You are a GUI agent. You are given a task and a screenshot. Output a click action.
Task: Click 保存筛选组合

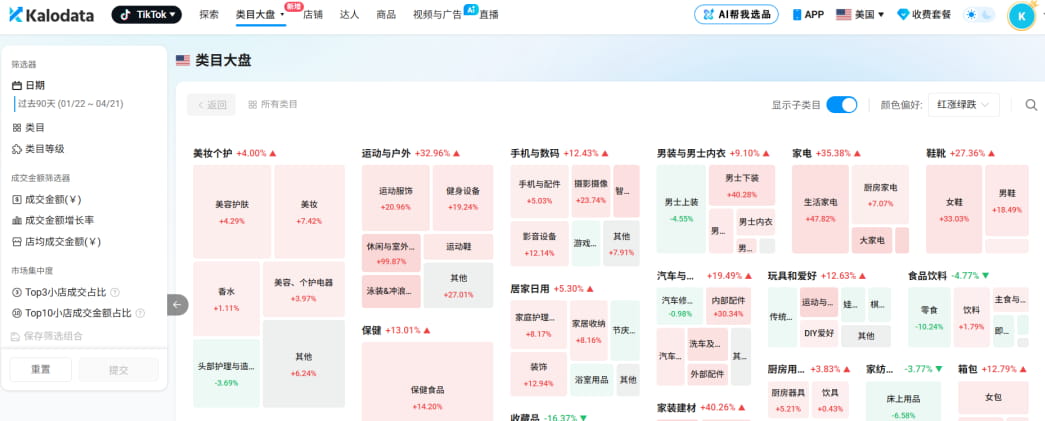[47, 336]
